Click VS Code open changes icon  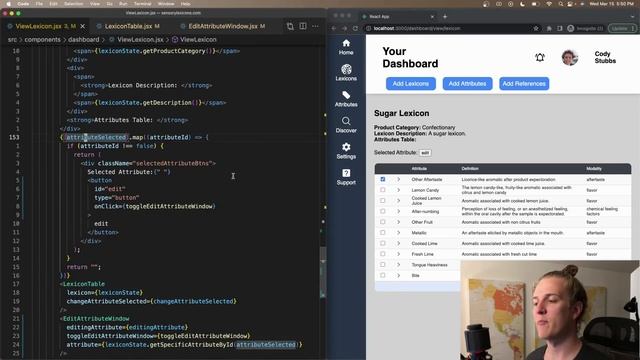point(290,26)
